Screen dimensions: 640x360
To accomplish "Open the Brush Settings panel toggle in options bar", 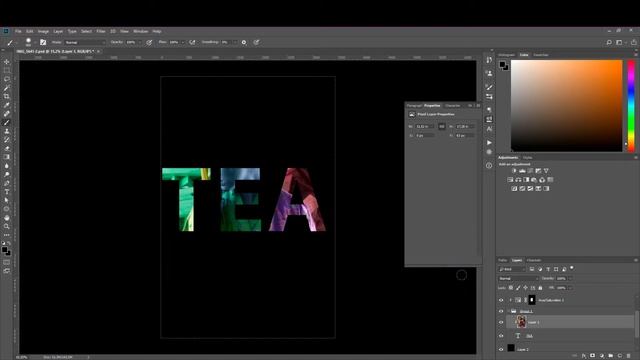I will point(43,42).
